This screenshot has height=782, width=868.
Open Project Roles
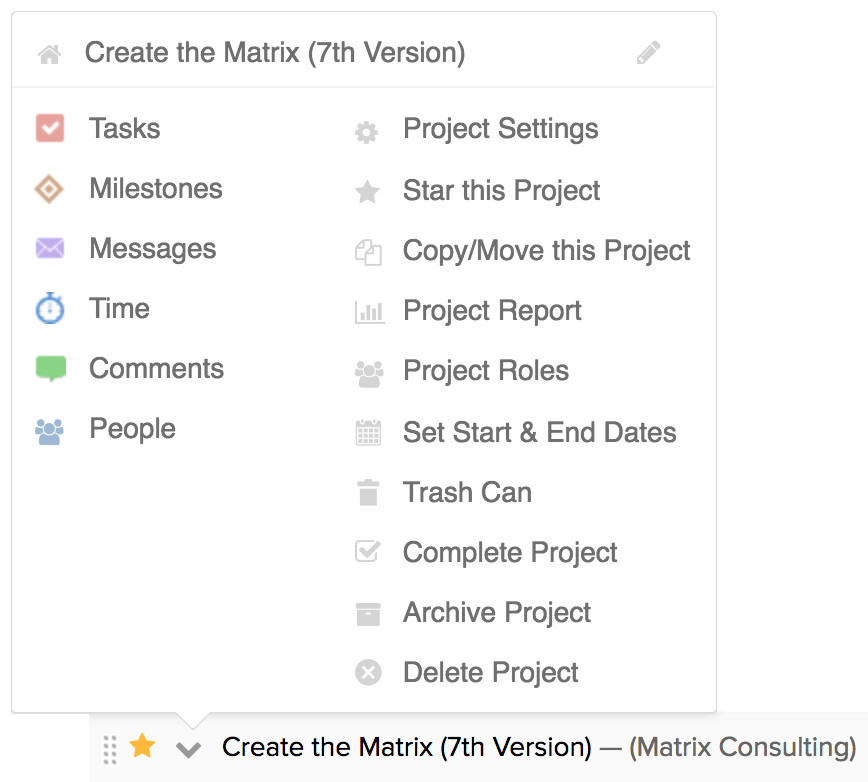(x=485, y=371)
